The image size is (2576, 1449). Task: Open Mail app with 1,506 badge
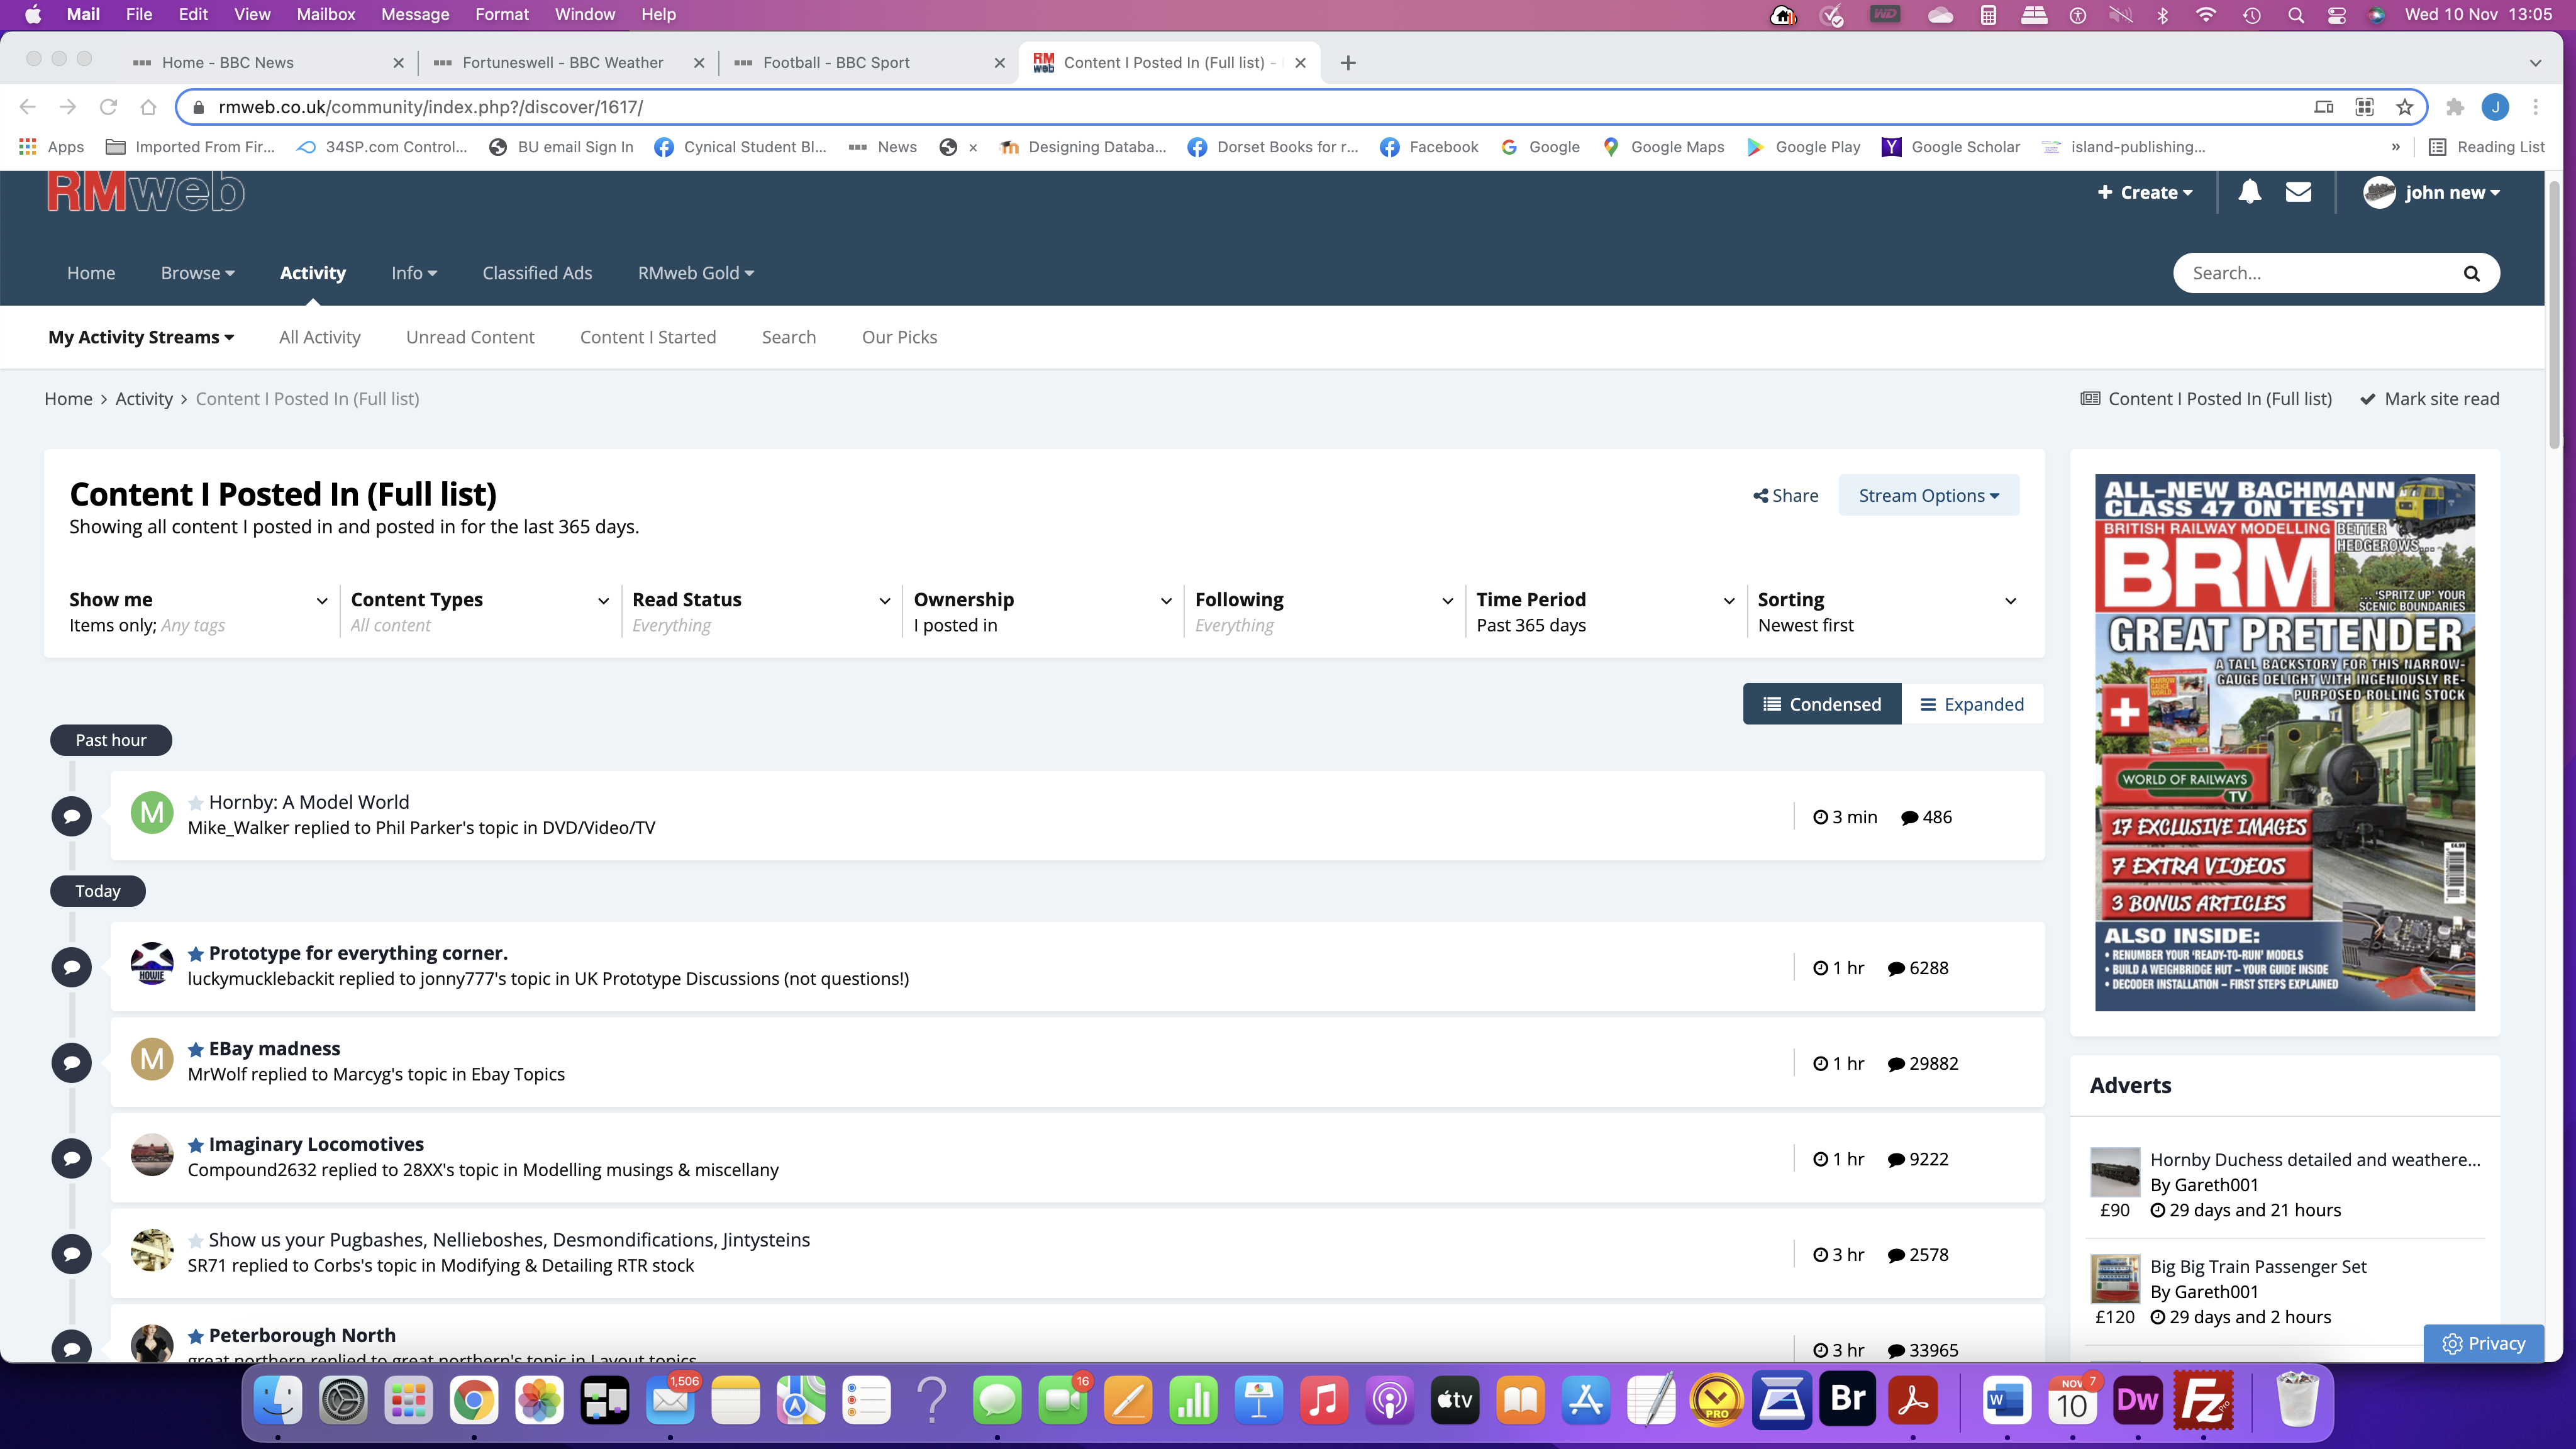tap(670, 1400)
